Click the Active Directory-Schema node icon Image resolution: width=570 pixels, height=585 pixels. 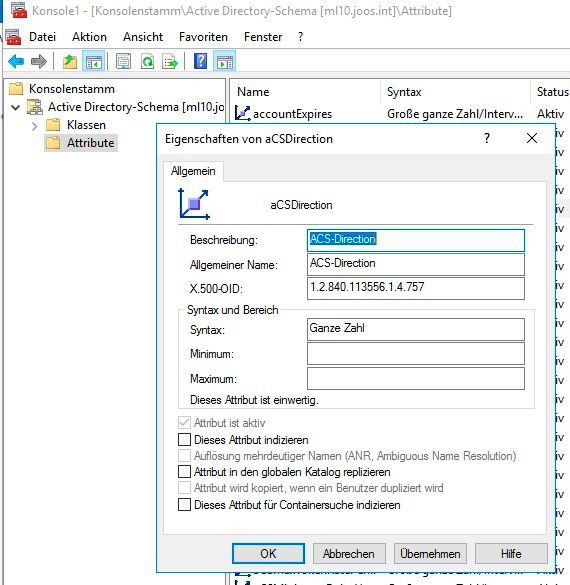click(x=35, y=107)
